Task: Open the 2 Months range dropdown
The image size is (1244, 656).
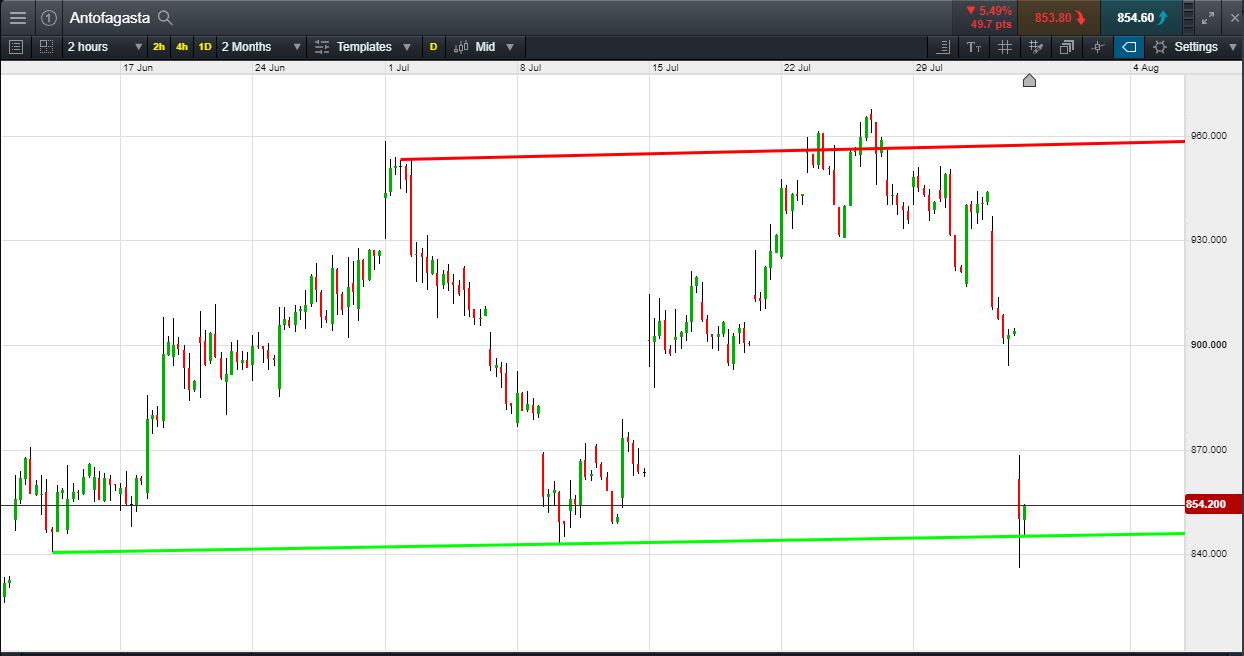Action: [x=260, y=46]
